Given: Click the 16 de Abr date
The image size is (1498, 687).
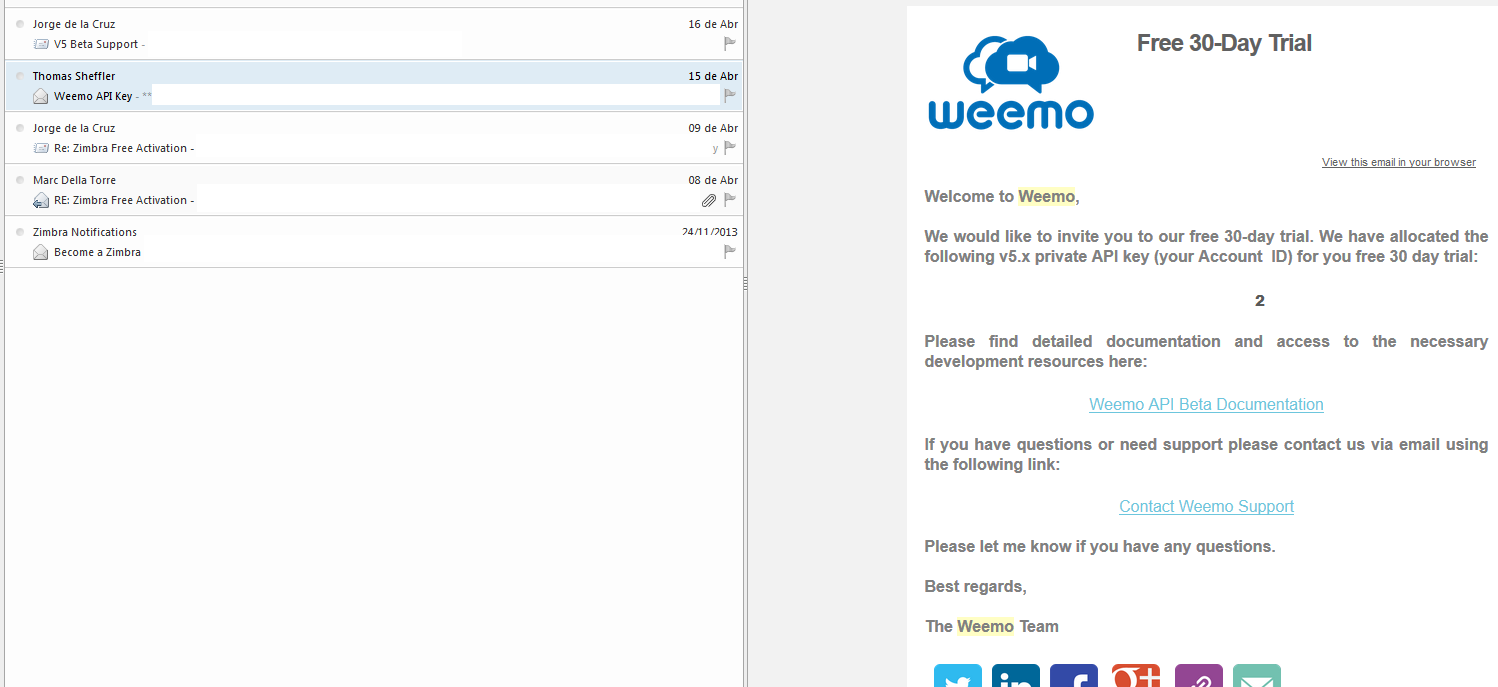Looking at the screenshot, I should (713, 24).
